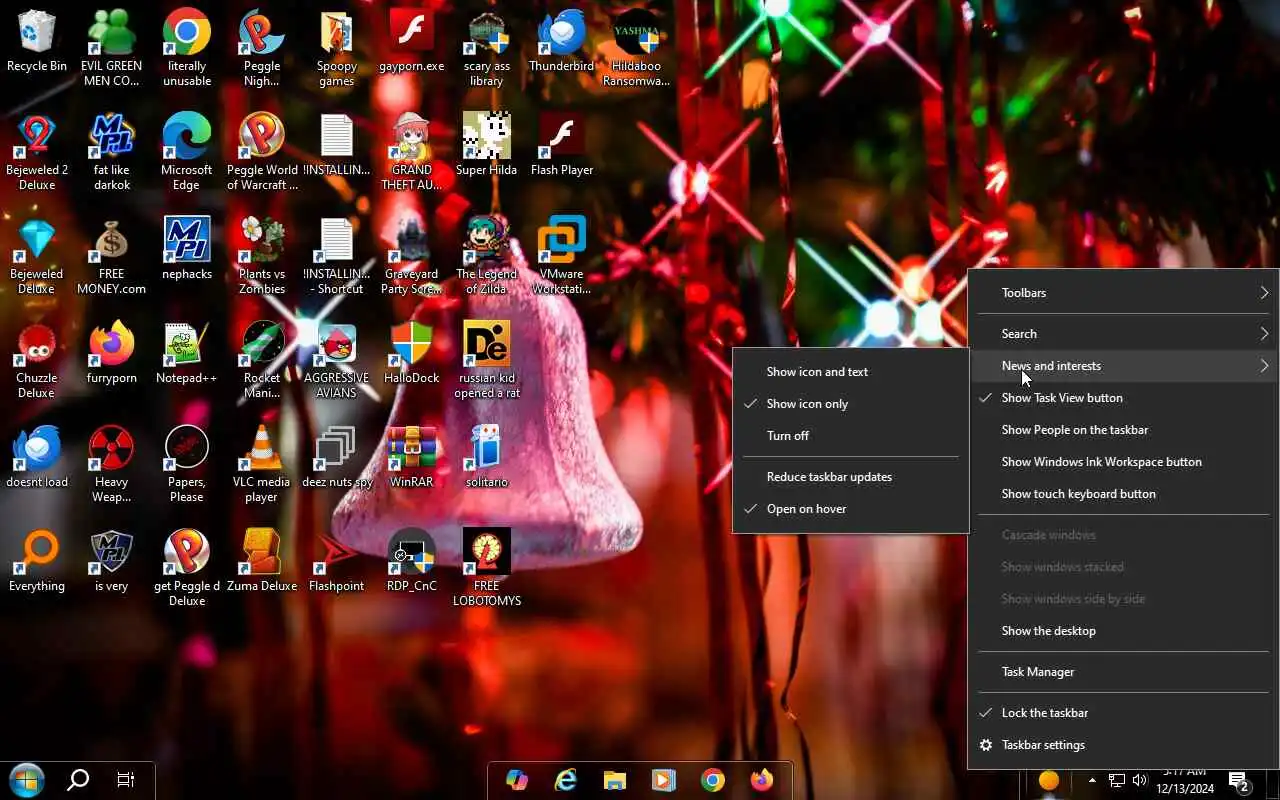
Task: Open the network status tray icon
Action: (x=1117, y=780)
